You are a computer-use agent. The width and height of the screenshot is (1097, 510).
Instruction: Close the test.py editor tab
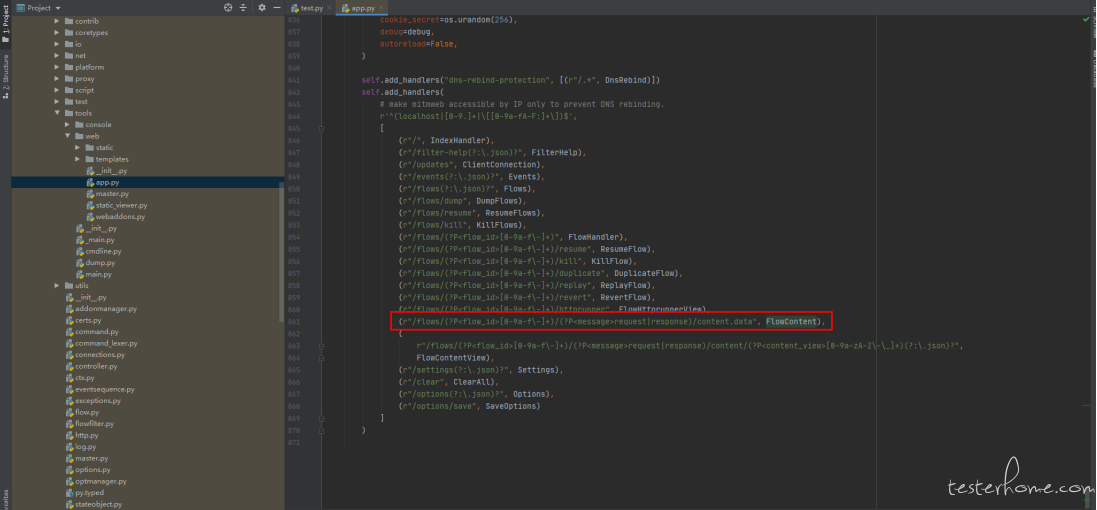(x=329, y=8)
